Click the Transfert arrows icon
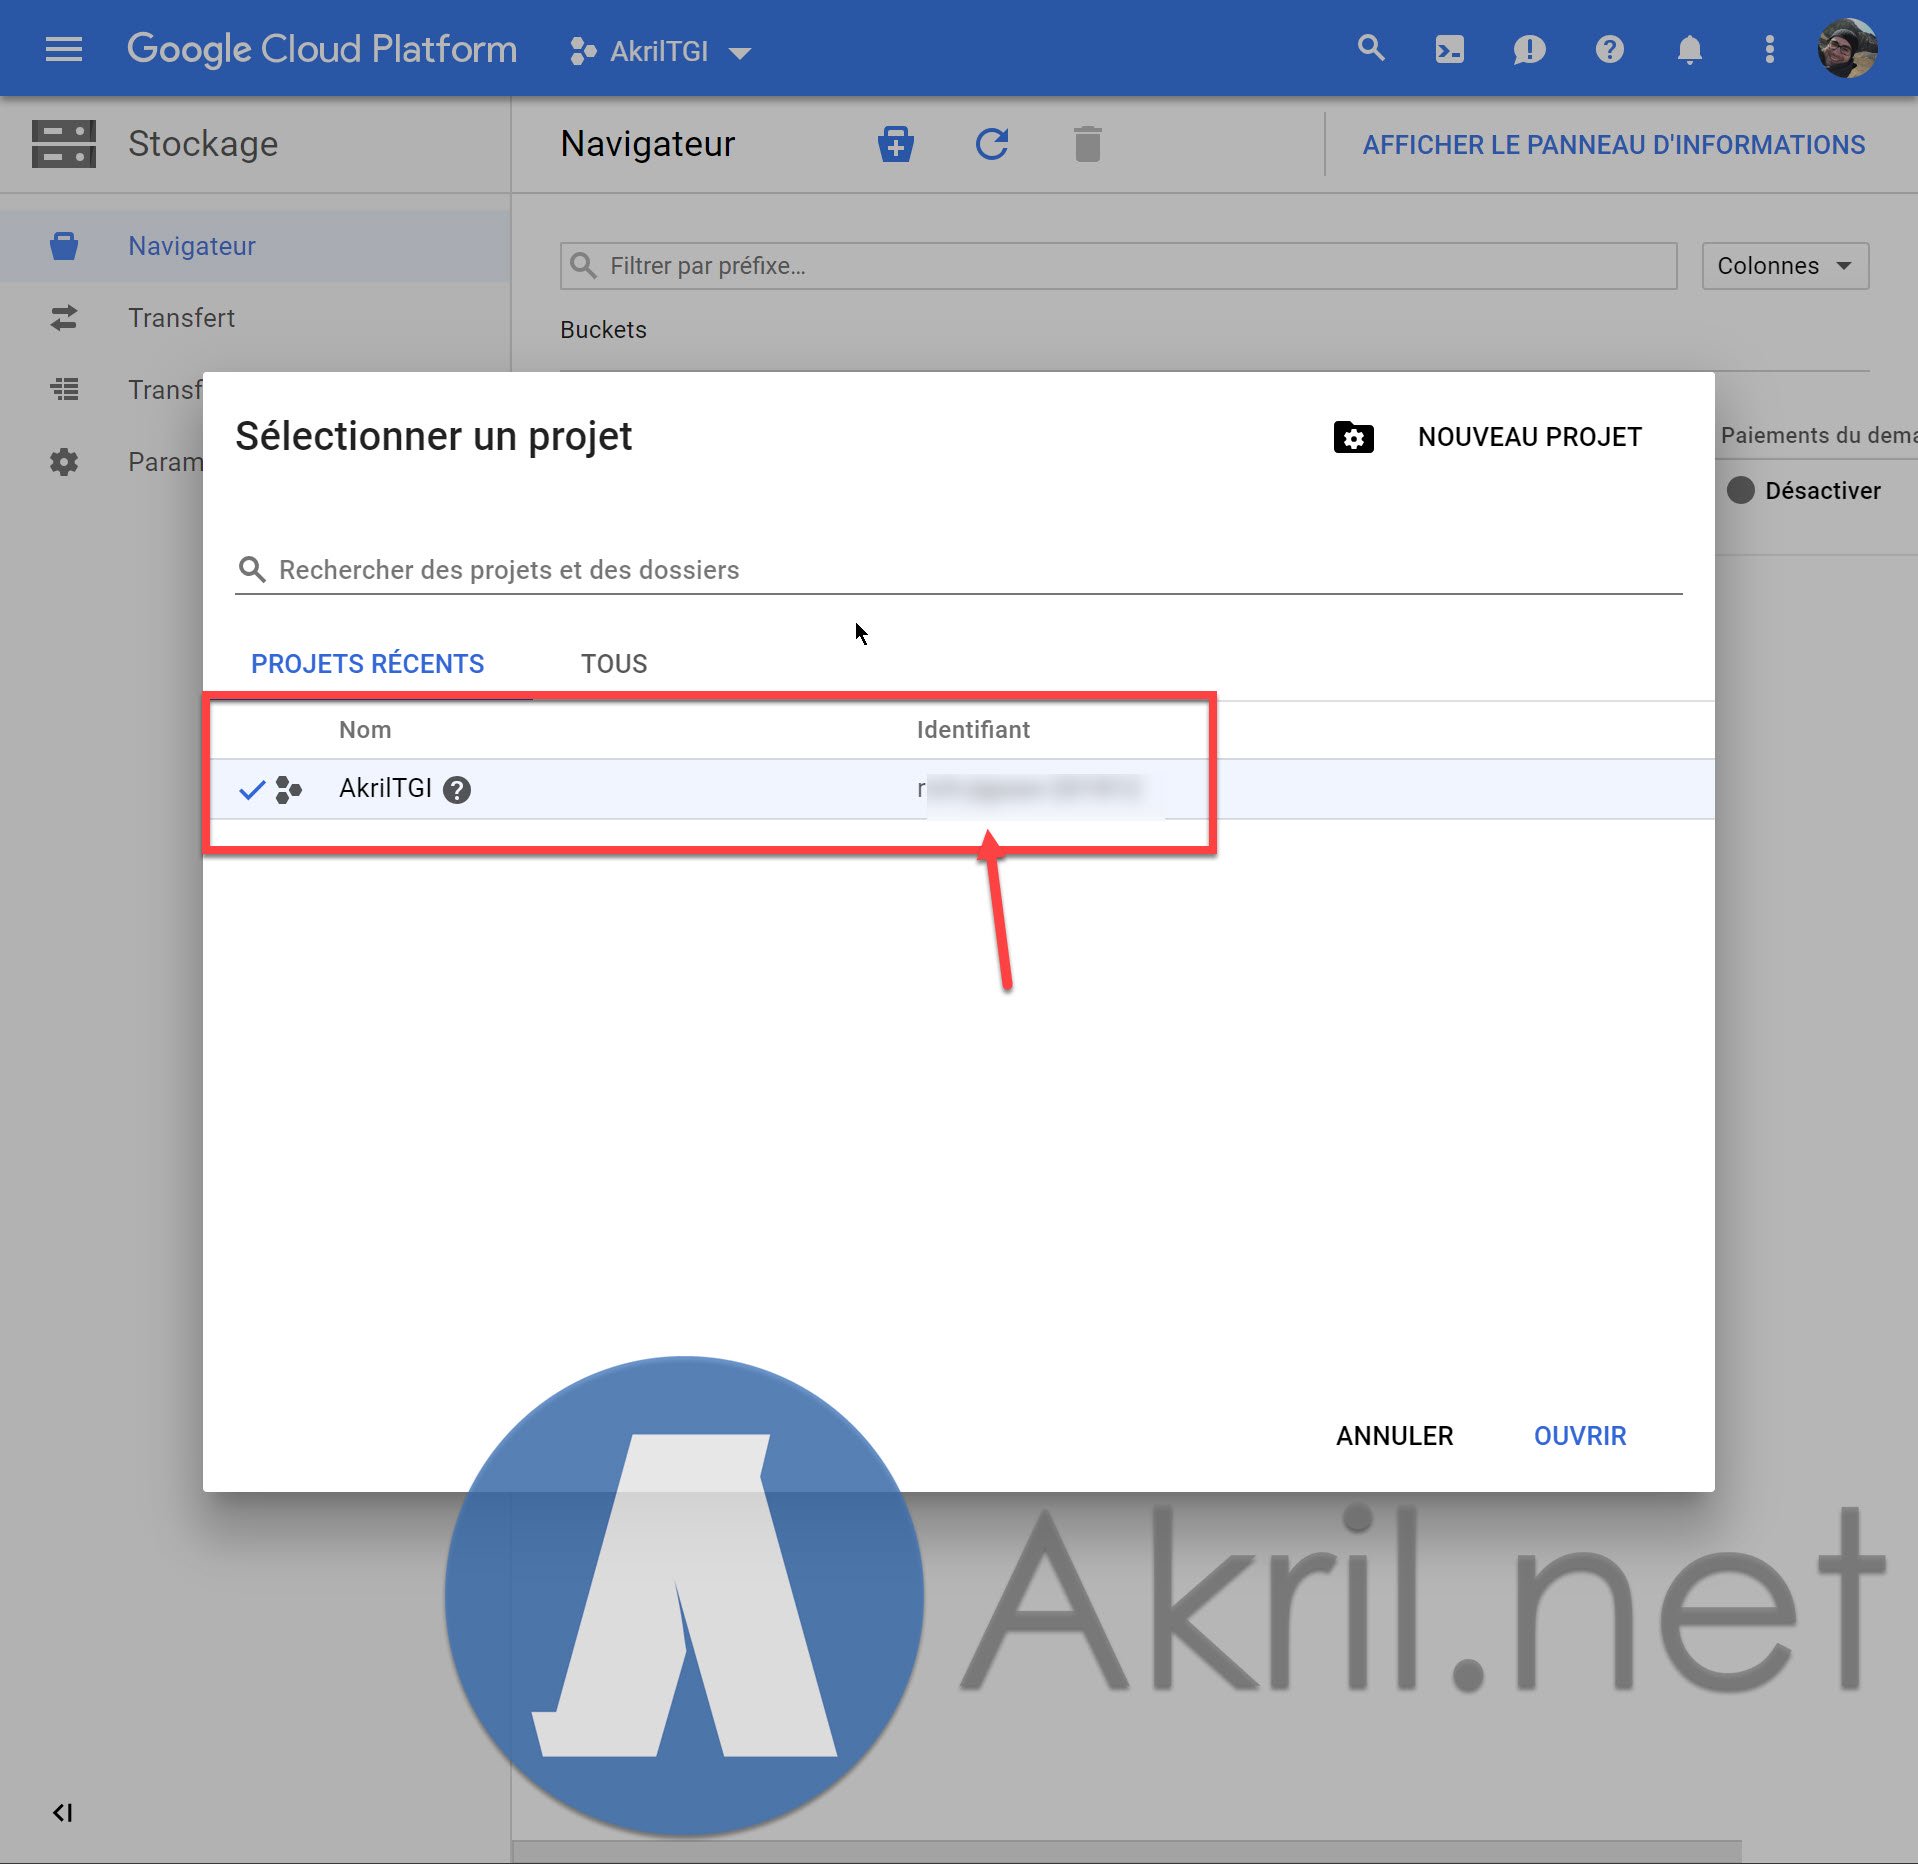The width and height of the screenshot is (1918, 1864). pyautogui.click(x=64, y=318)
